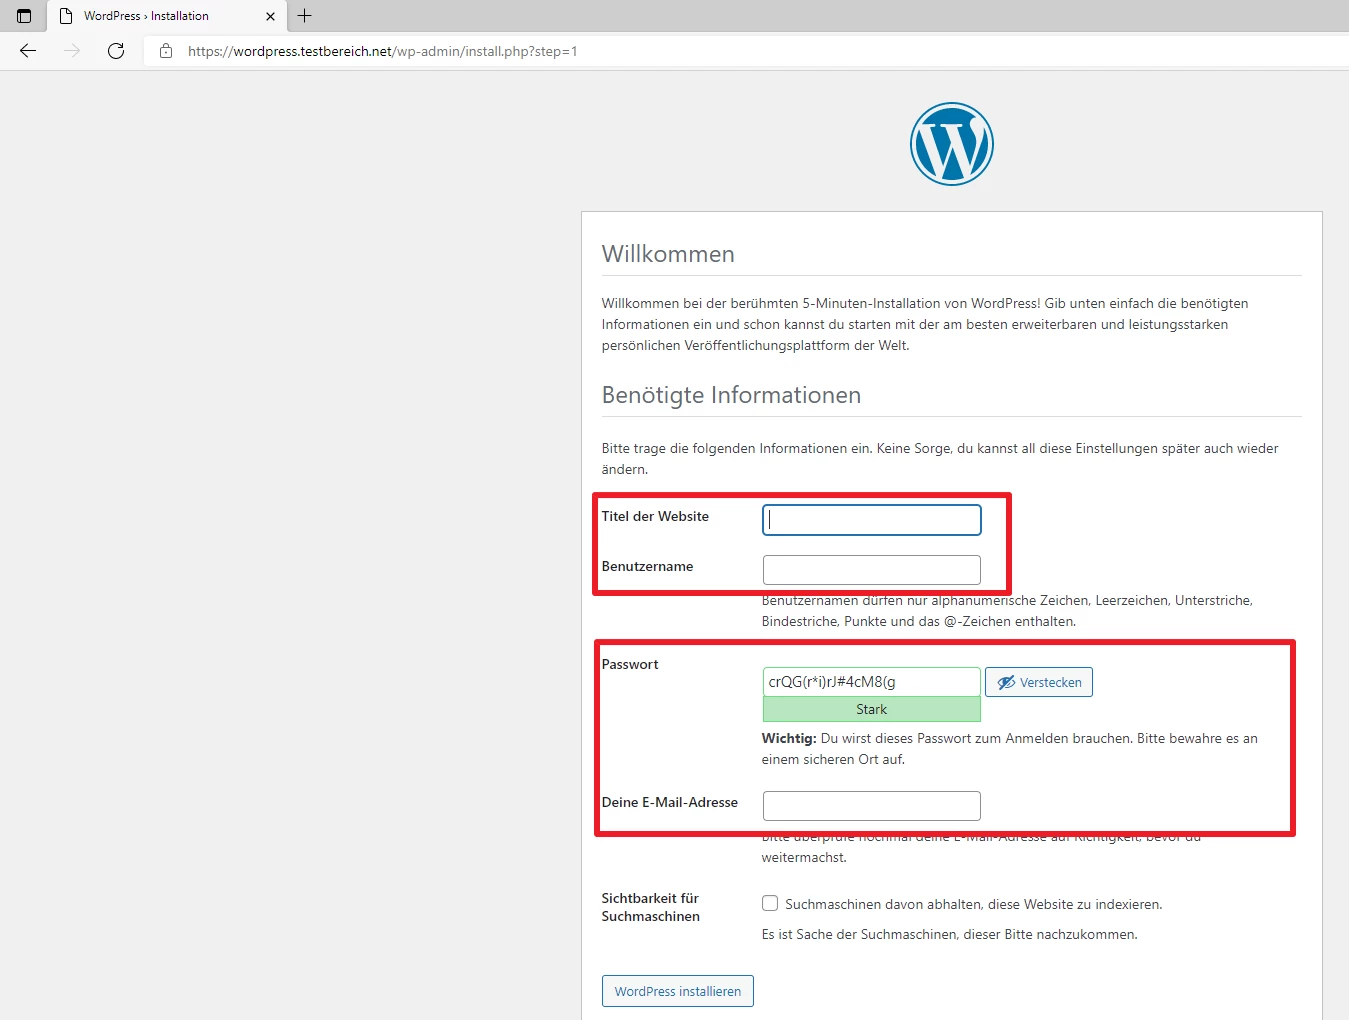Enable the checkbox discouraging search engine indexing
1349x1020 pixels.
click(770, 904)
